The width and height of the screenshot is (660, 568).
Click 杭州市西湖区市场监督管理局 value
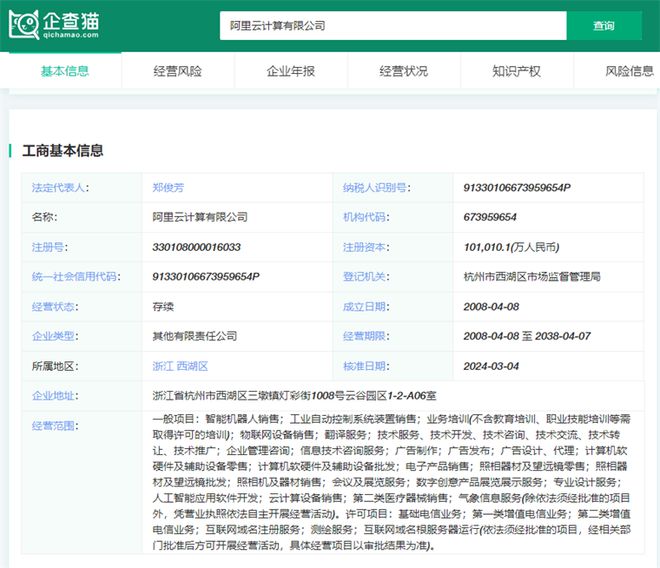tap(532, 276)
